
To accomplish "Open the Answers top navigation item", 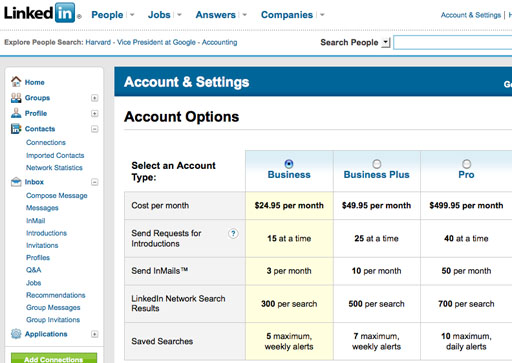I will [x=216, y=15].
